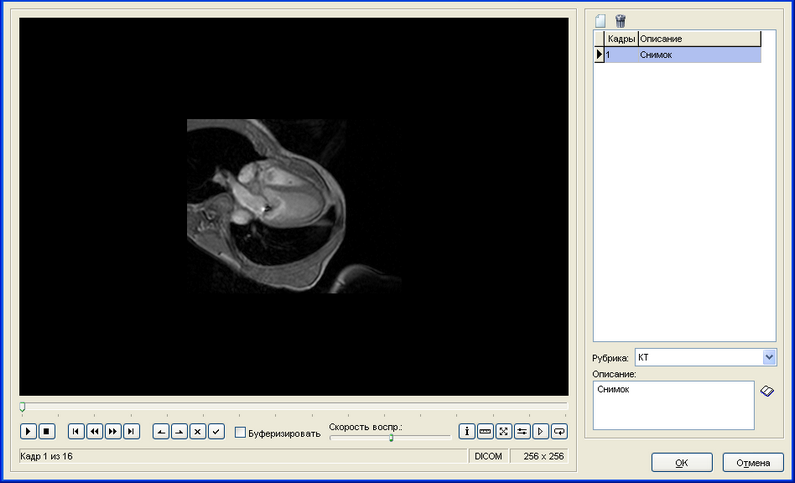795x483 pixels.
Task: Click the frame position slider handle
Action: click(22, 406)
